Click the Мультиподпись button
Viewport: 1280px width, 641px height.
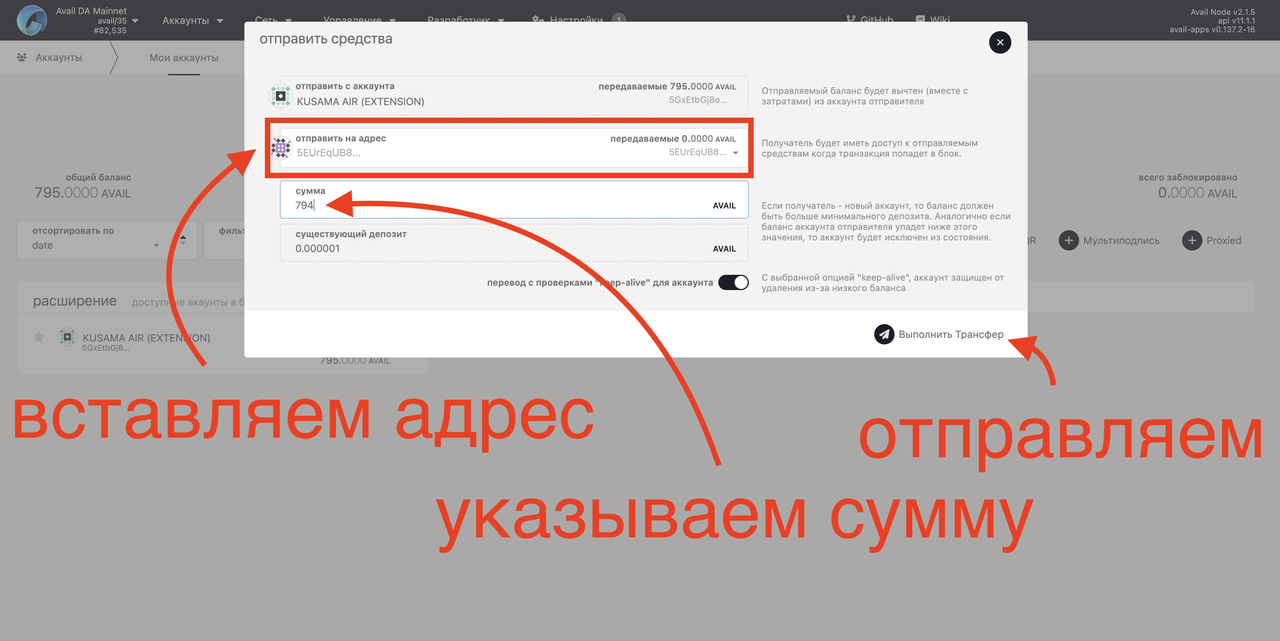tap(1110, 240)
